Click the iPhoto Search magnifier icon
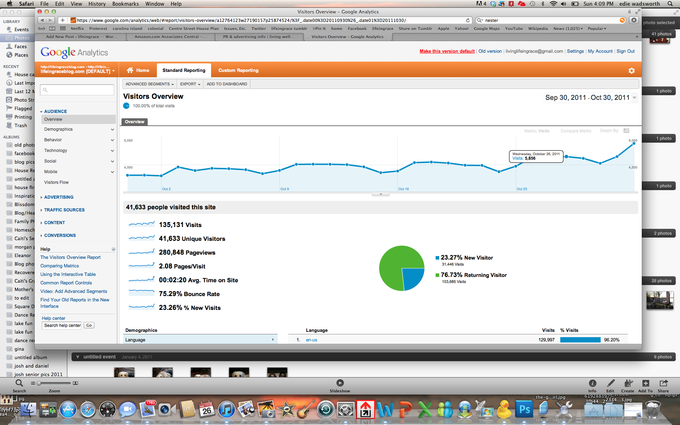Image resolution: width=680 pixels, height=425 pixels. click(x=19, y=383)
